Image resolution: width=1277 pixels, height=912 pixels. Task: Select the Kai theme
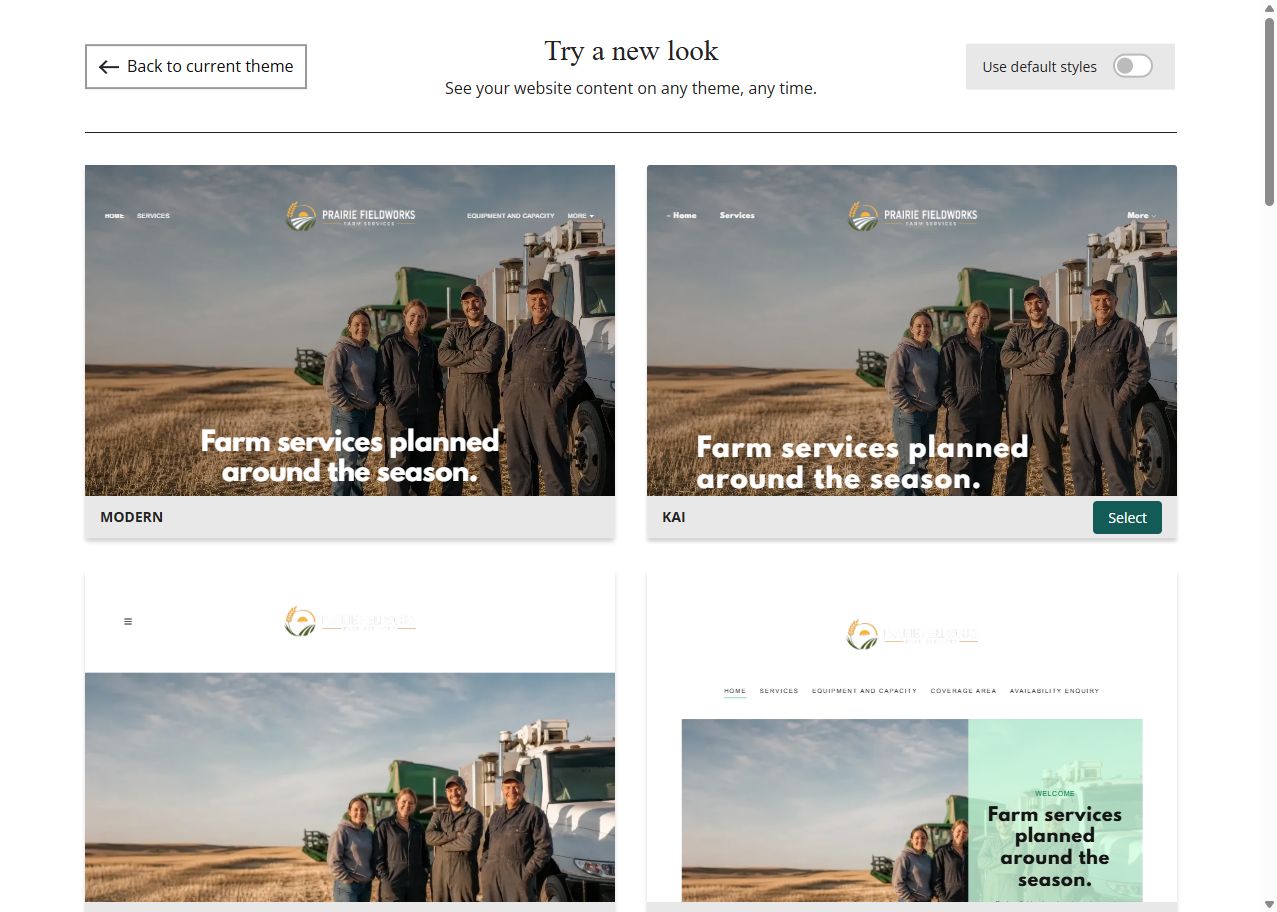[1127, 517]
